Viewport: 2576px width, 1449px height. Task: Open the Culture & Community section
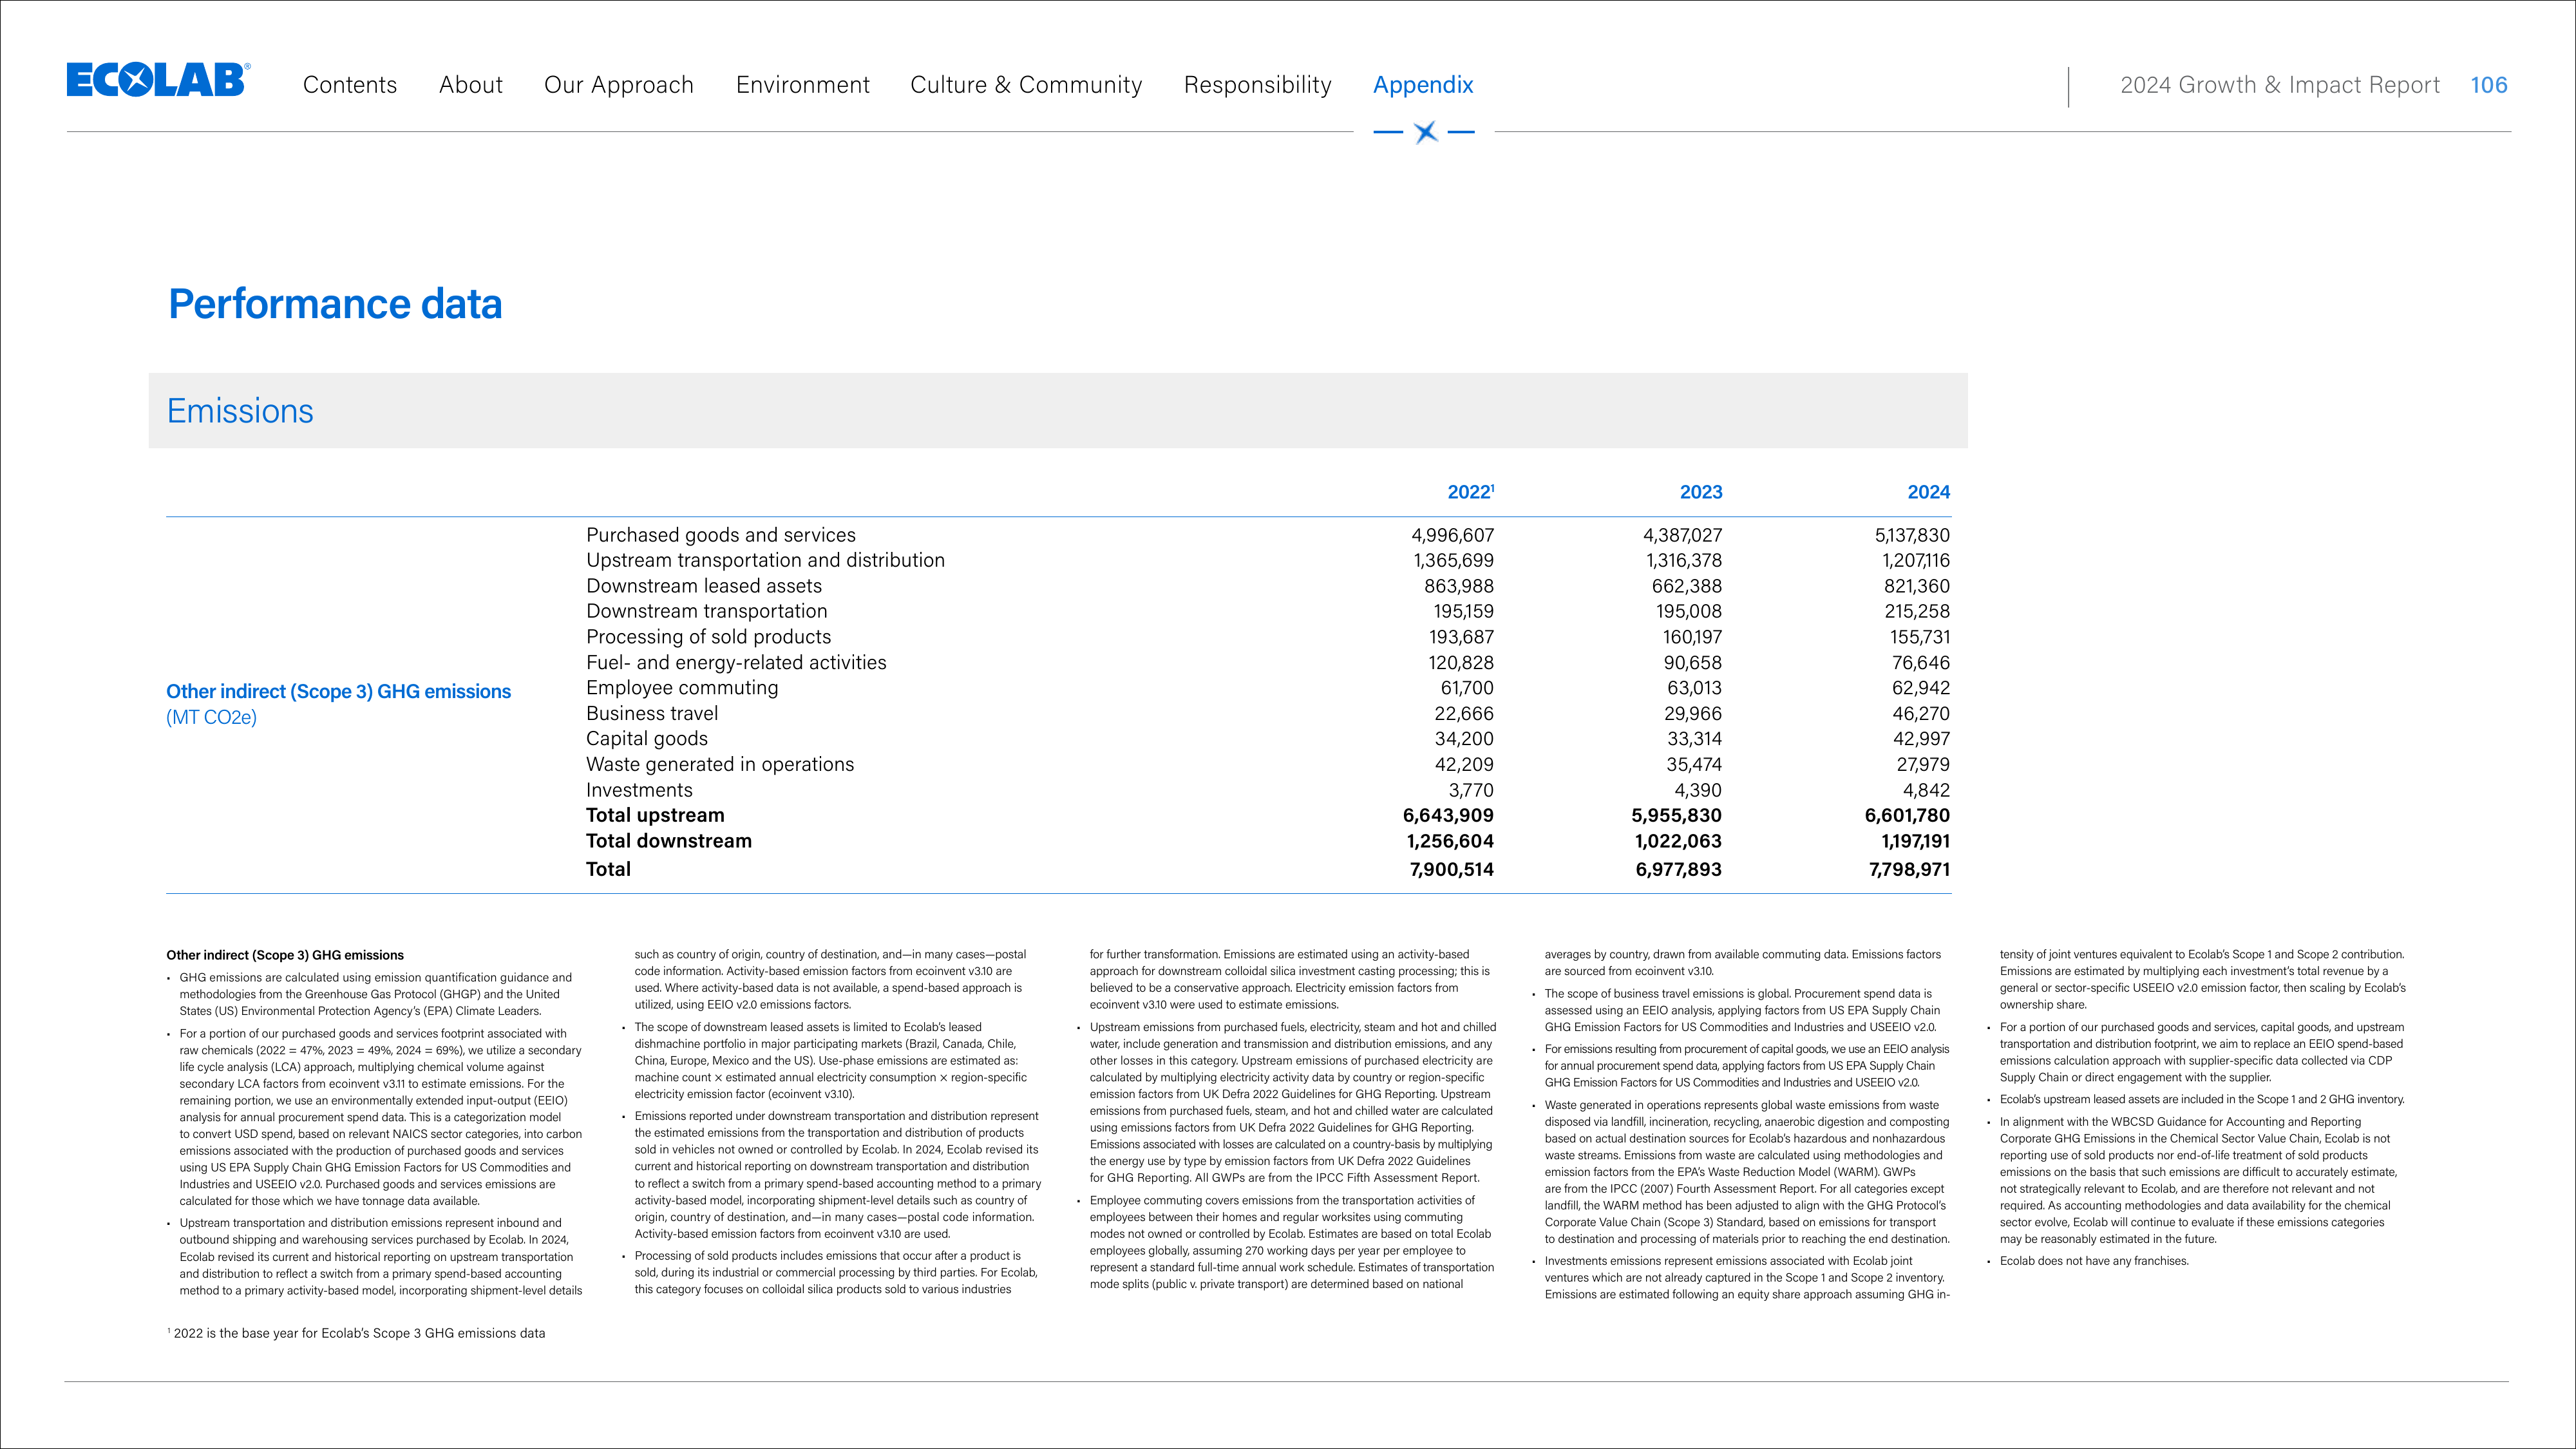click(x=1026, y=85)
